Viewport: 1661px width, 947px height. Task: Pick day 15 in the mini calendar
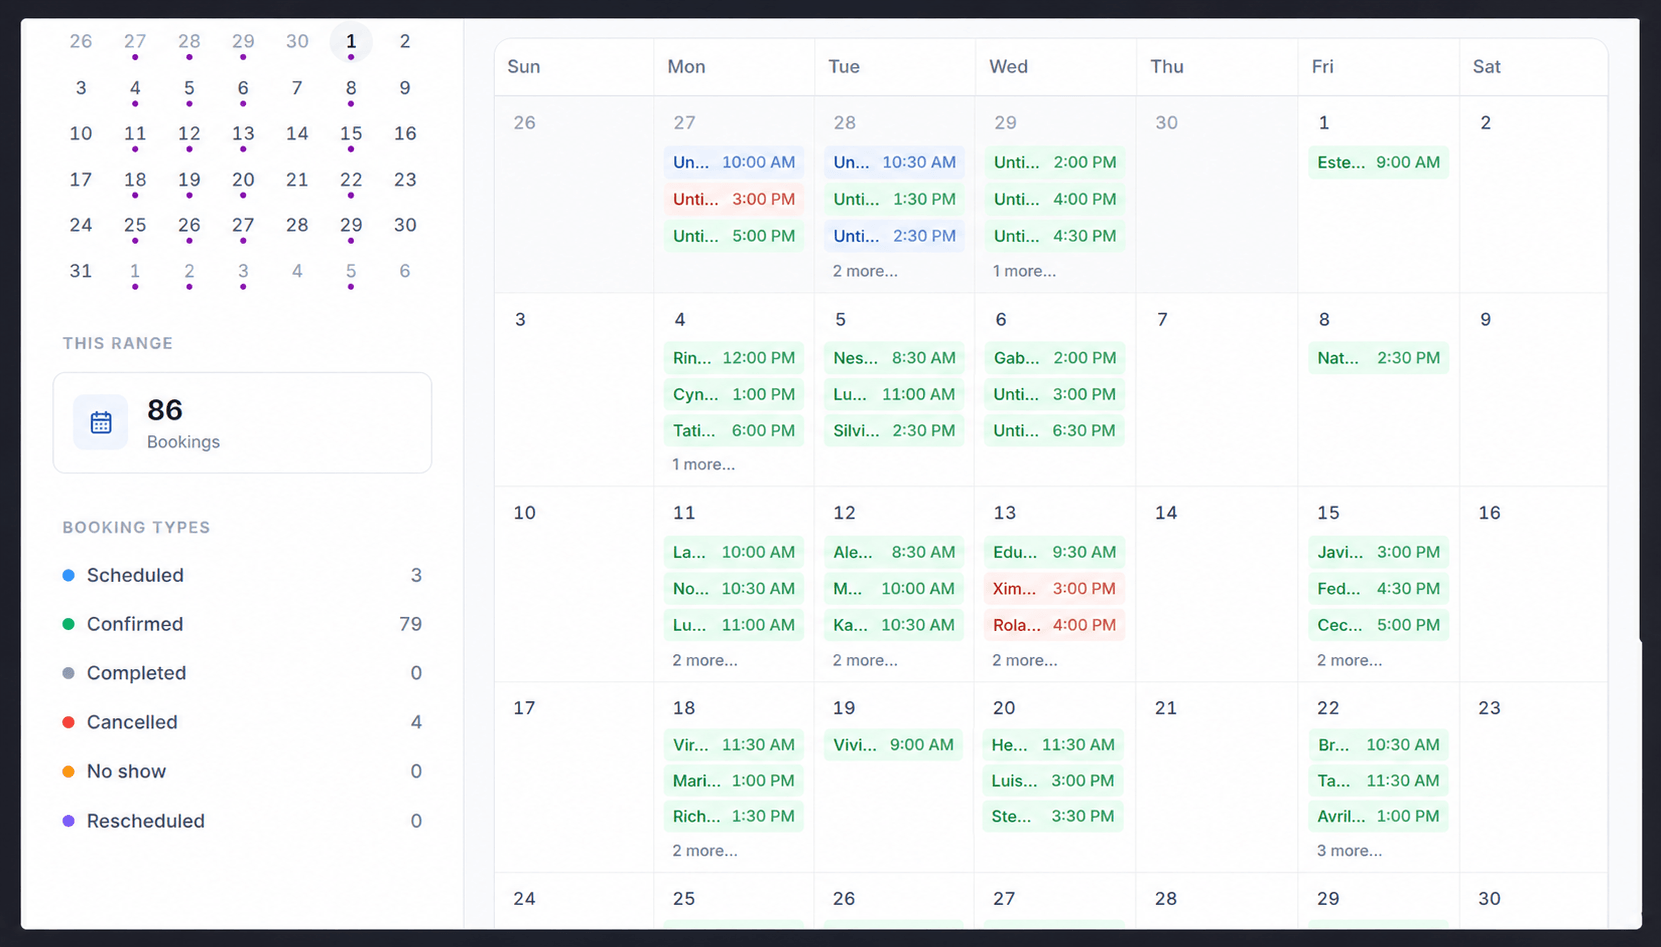click(351, 134)
